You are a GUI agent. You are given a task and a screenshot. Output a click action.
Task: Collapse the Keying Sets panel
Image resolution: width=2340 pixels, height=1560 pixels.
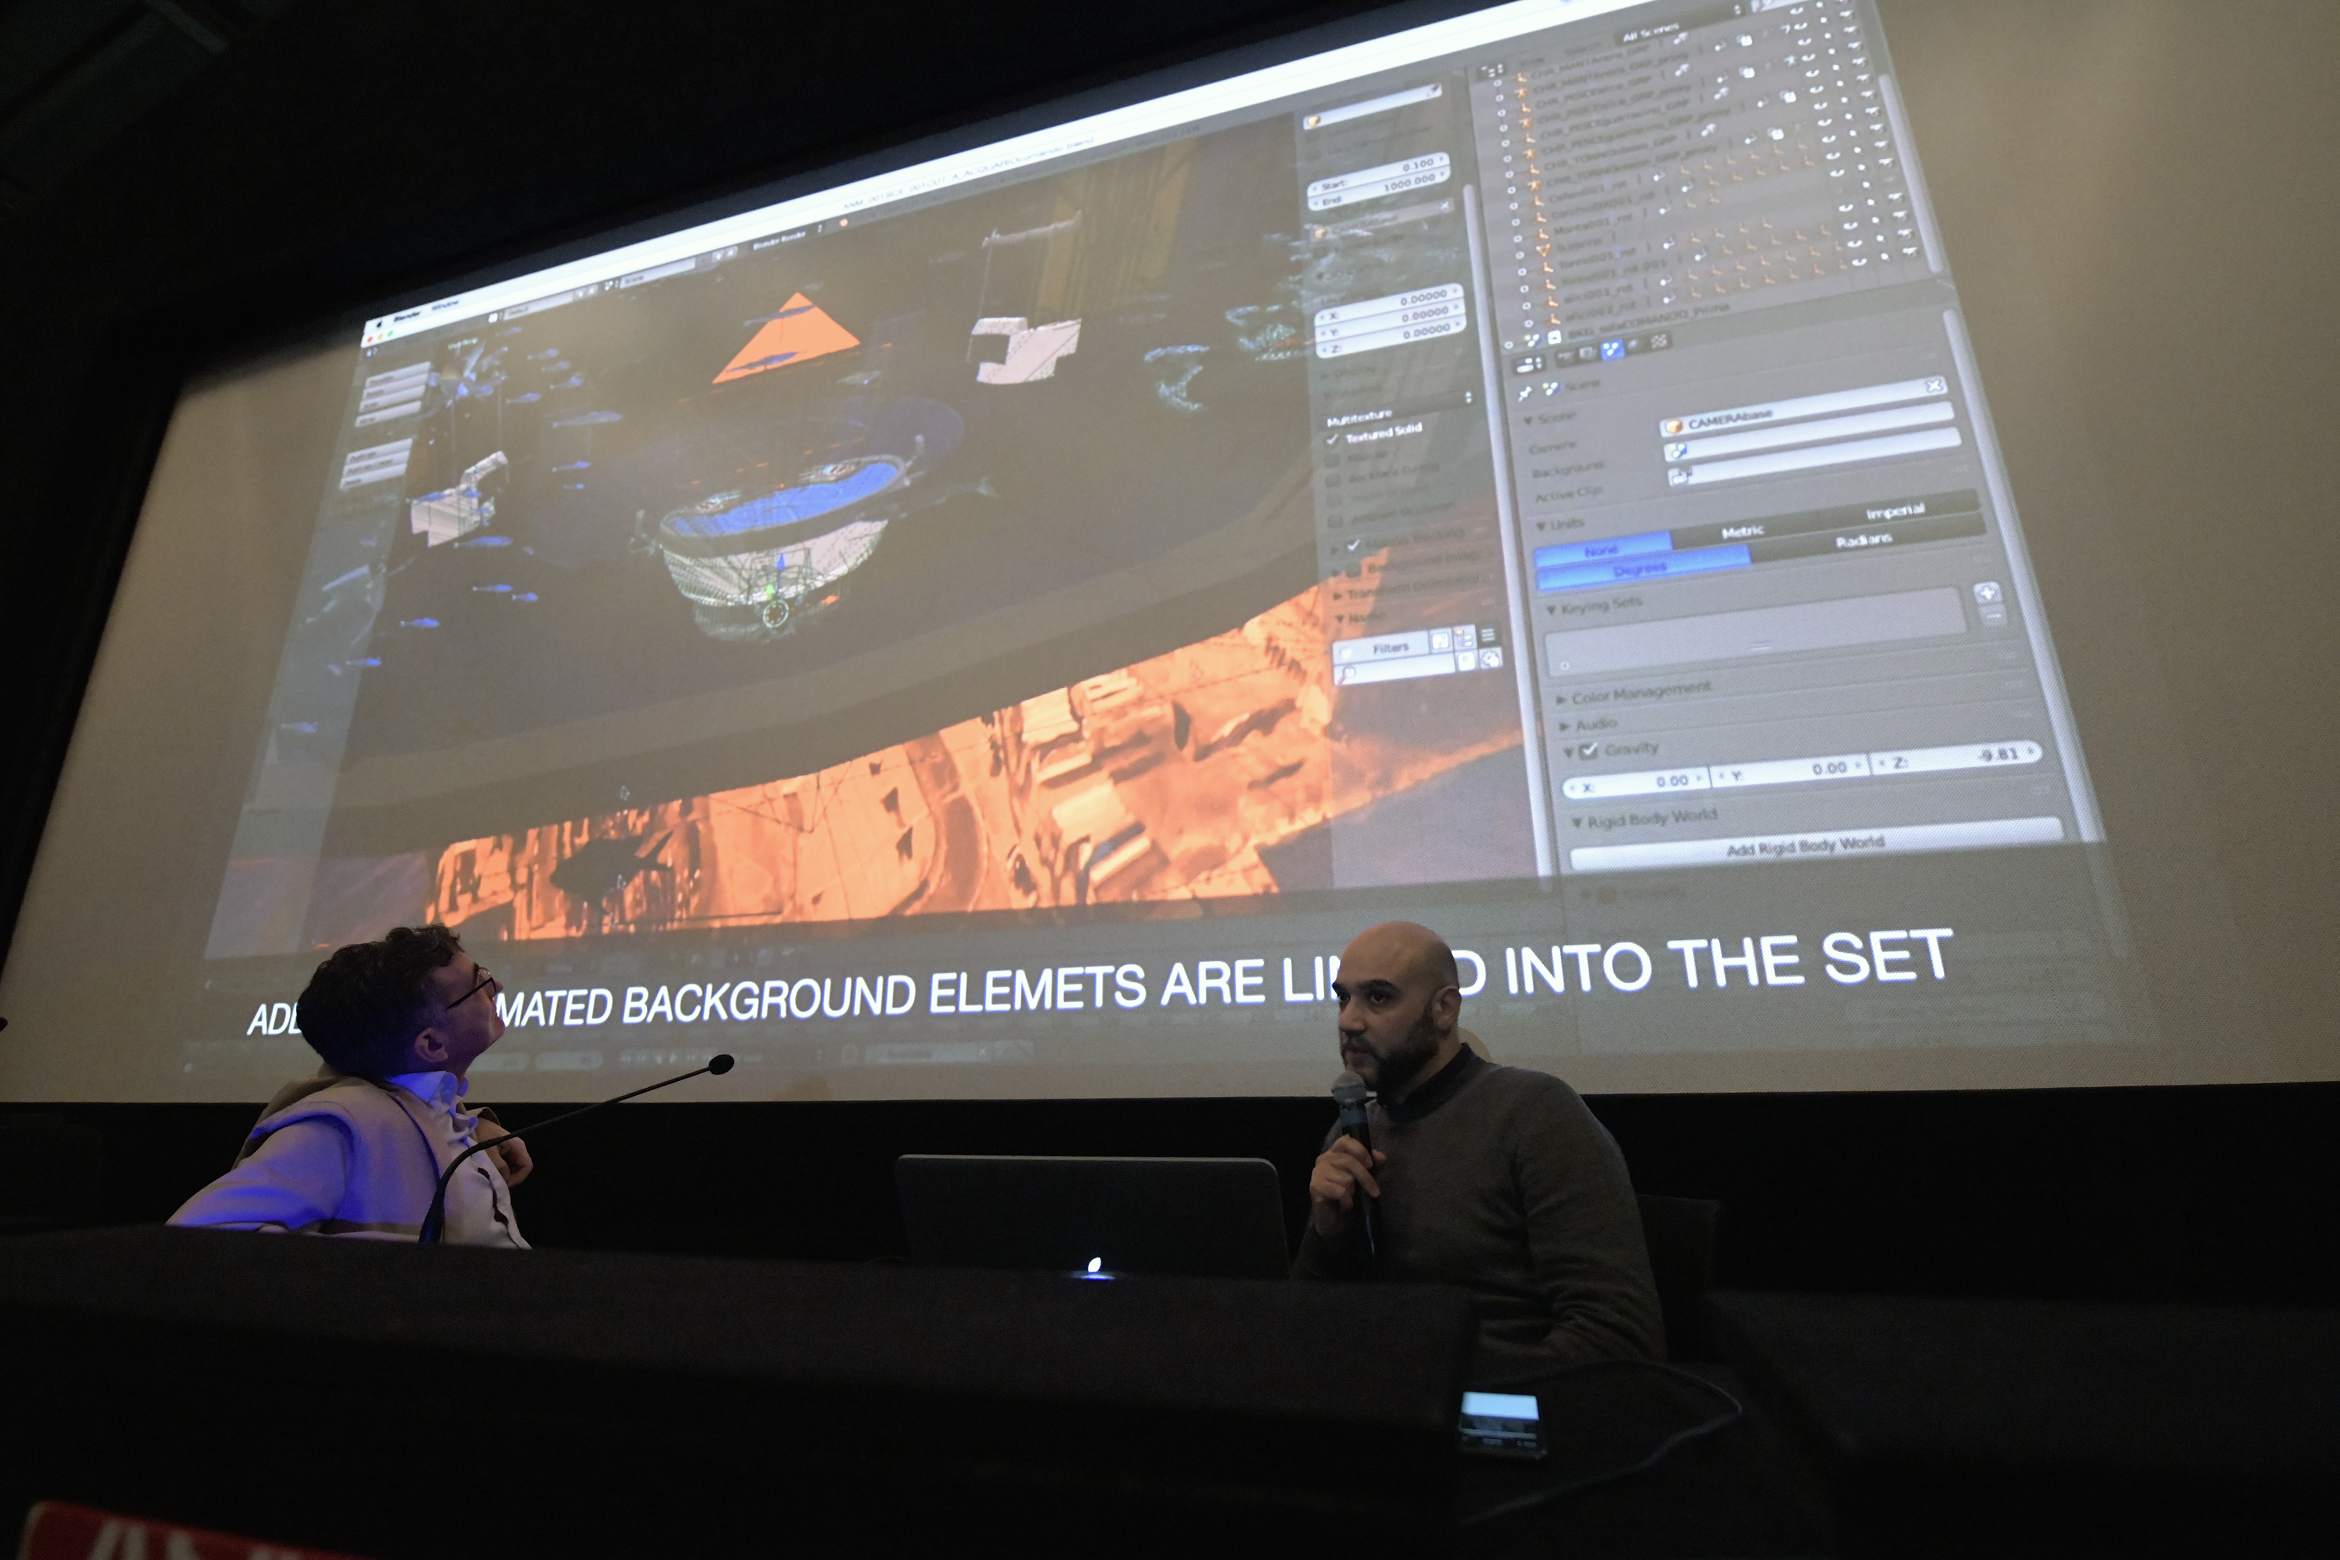[1551, 611]
